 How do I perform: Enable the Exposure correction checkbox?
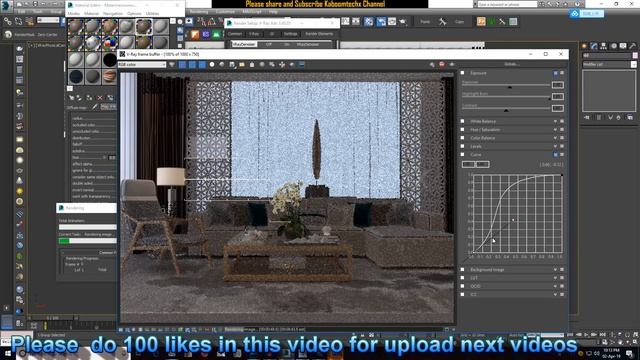[x=462, y=73]
